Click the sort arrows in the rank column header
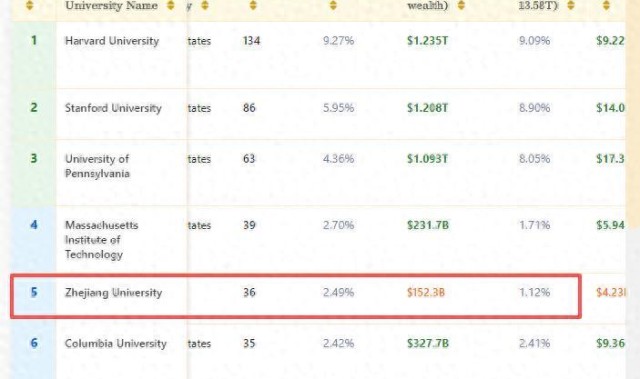The height and width of the screenshot is (379, 640). [x=29, y=5]
